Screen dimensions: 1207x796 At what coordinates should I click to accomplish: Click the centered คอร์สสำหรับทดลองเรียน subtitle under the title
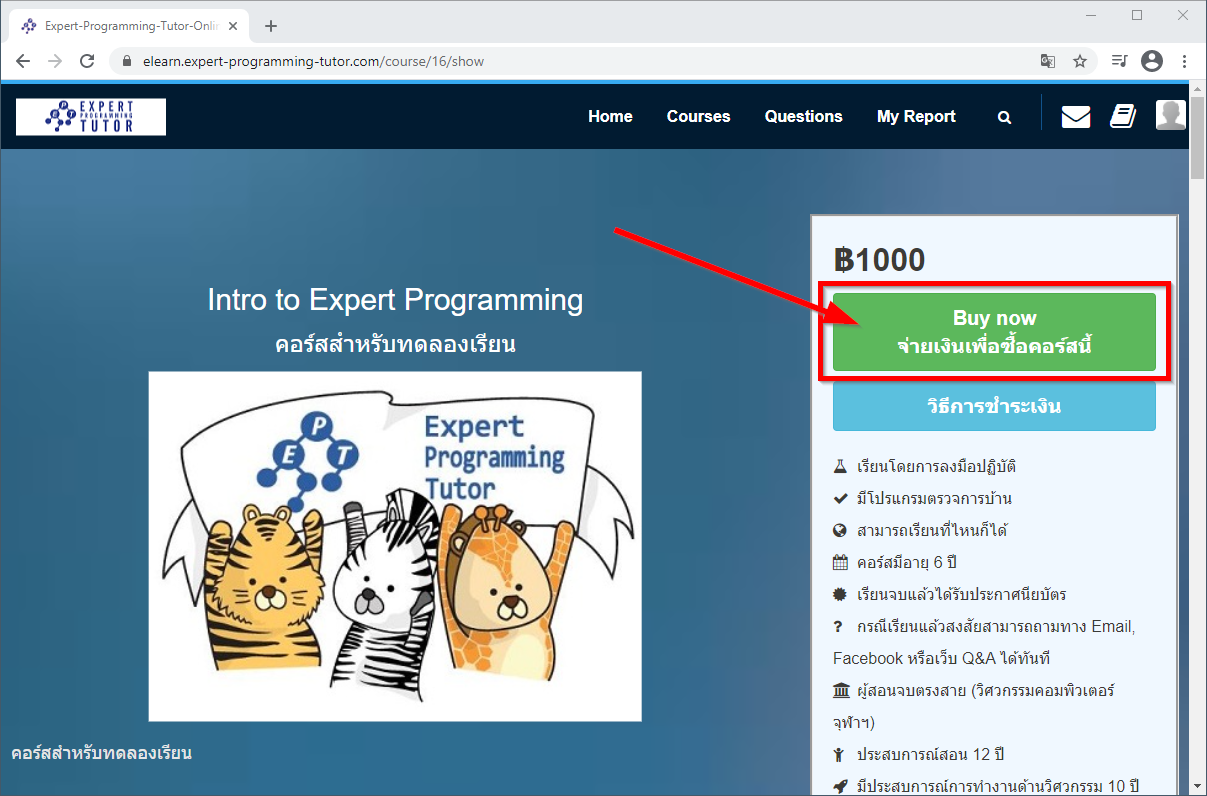point(395,346)
